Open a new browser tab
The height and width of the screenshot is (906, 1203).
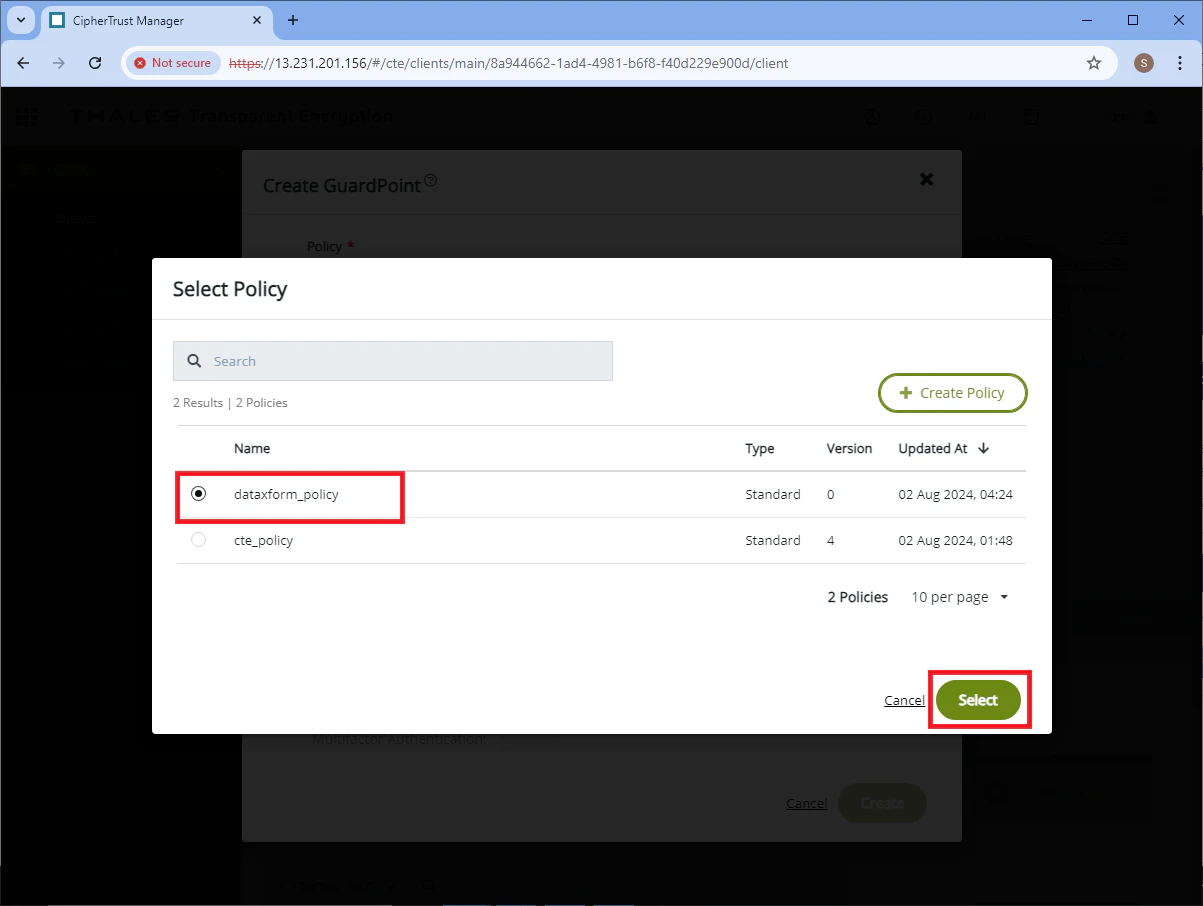(x=293, y=20)
